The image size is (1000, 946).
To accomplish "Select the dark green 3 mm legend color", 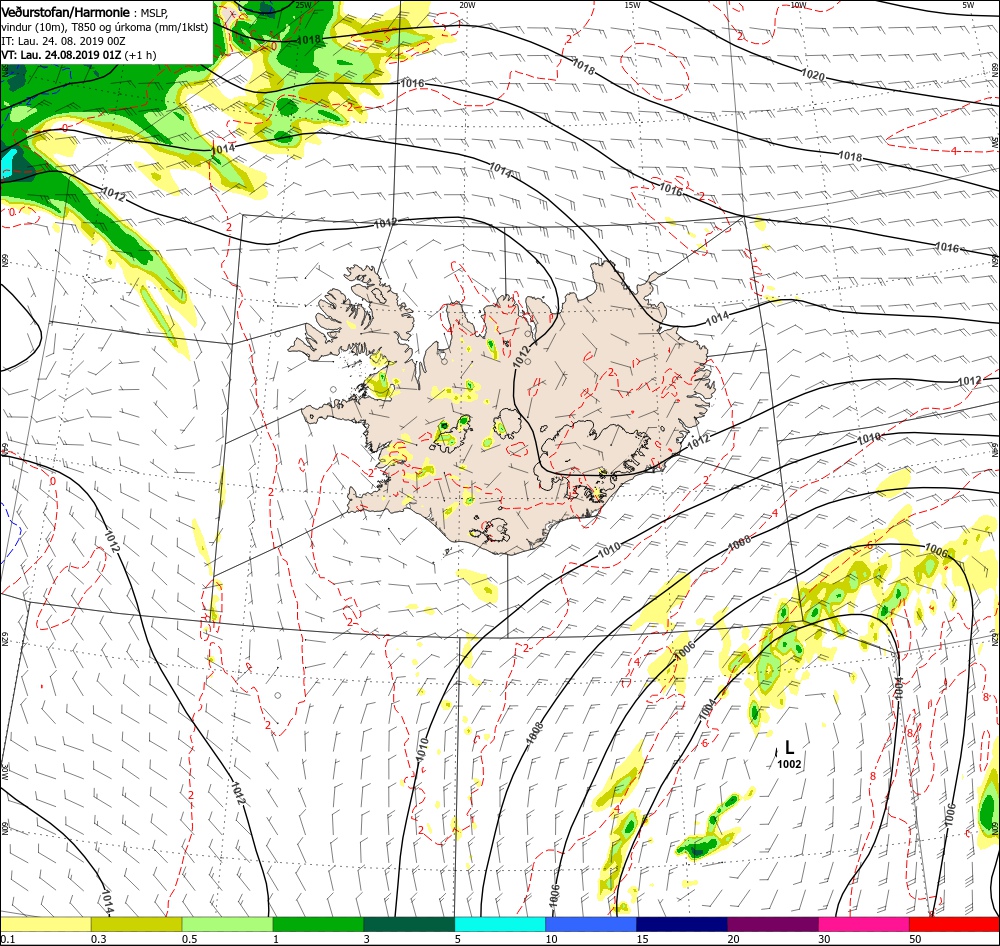I will [x=409, y=924].
